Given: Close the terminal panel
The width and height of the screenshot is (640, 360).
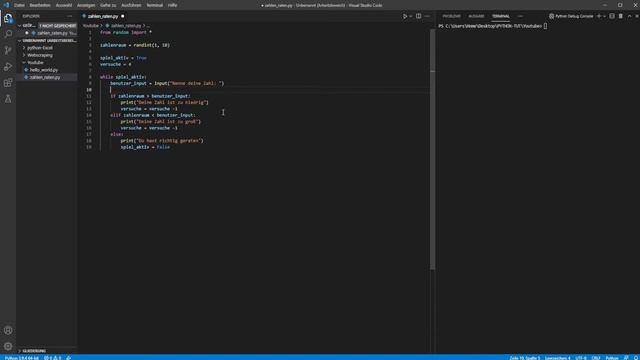Looking at the screenshot, I should [x=636, y=16].
